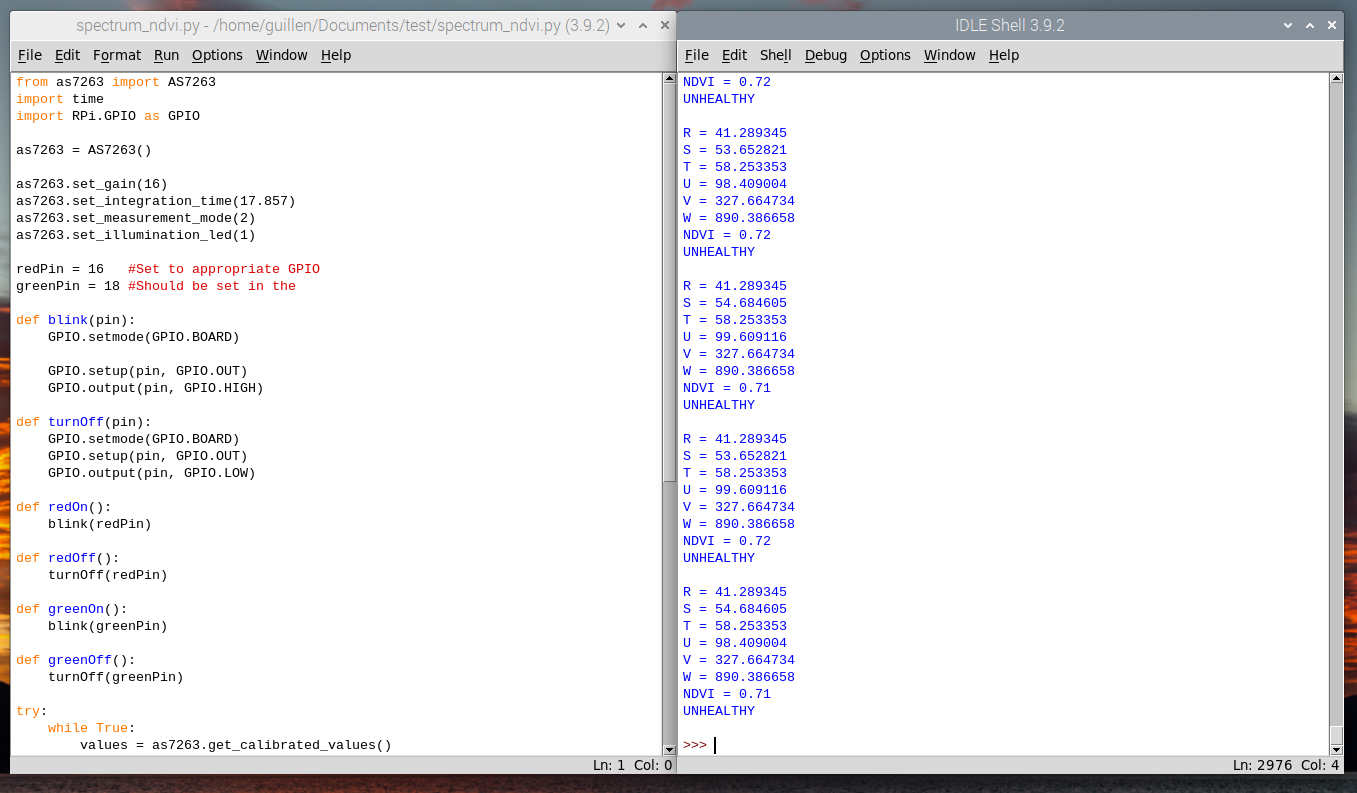Click the shell scrollbar up arrow

pyautogui.click(x=1336, y=79)
